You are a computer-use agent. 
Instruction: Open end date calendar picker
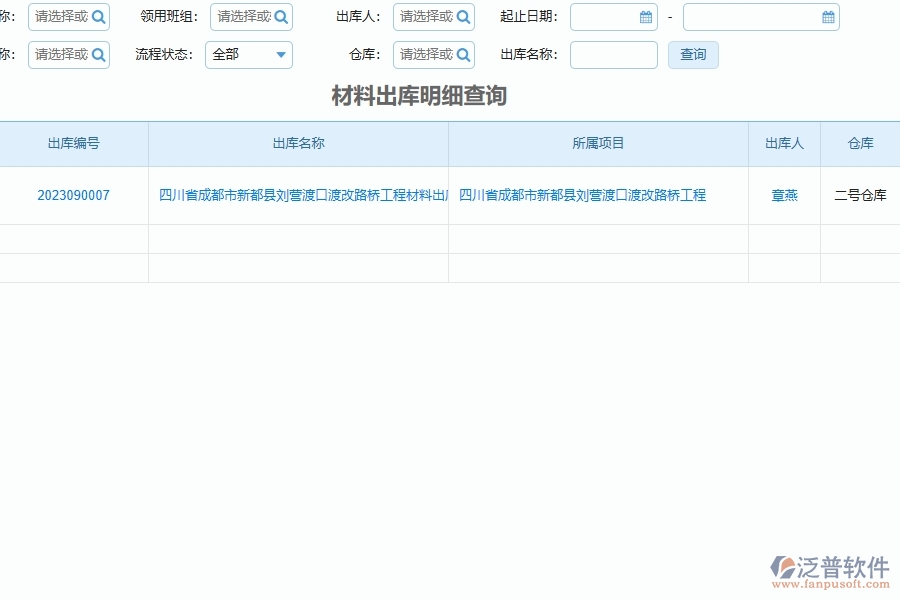(x=827, y=17)
